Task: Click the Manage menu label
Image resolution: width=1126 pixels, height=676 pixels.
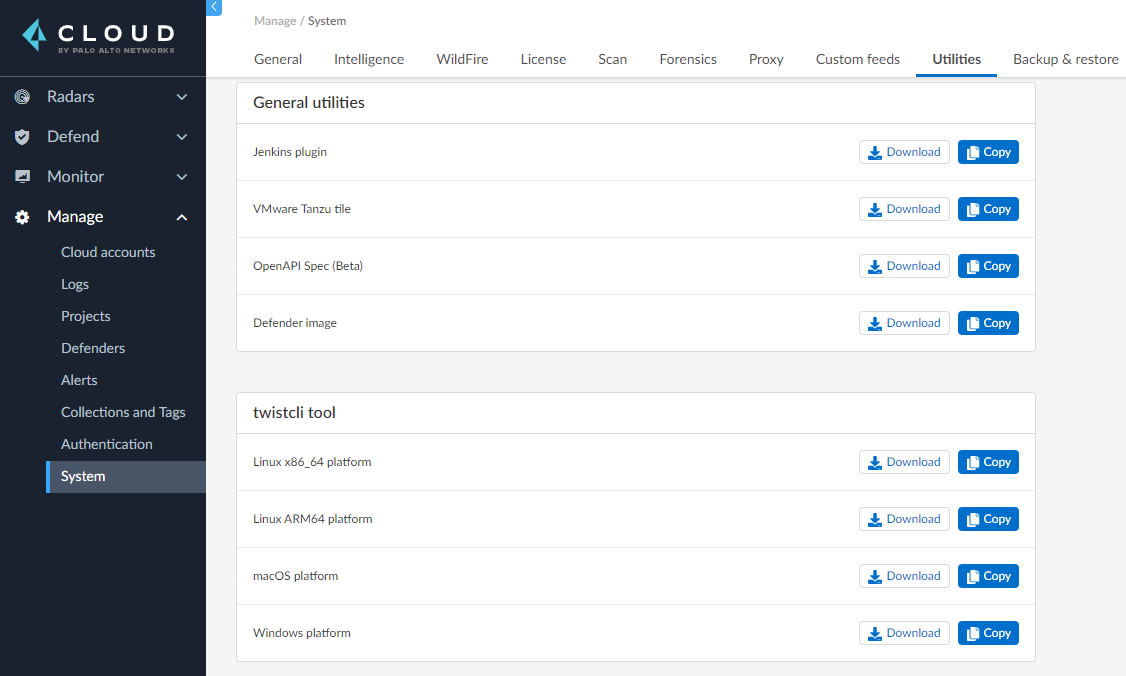Action: [x=75, y=216]
